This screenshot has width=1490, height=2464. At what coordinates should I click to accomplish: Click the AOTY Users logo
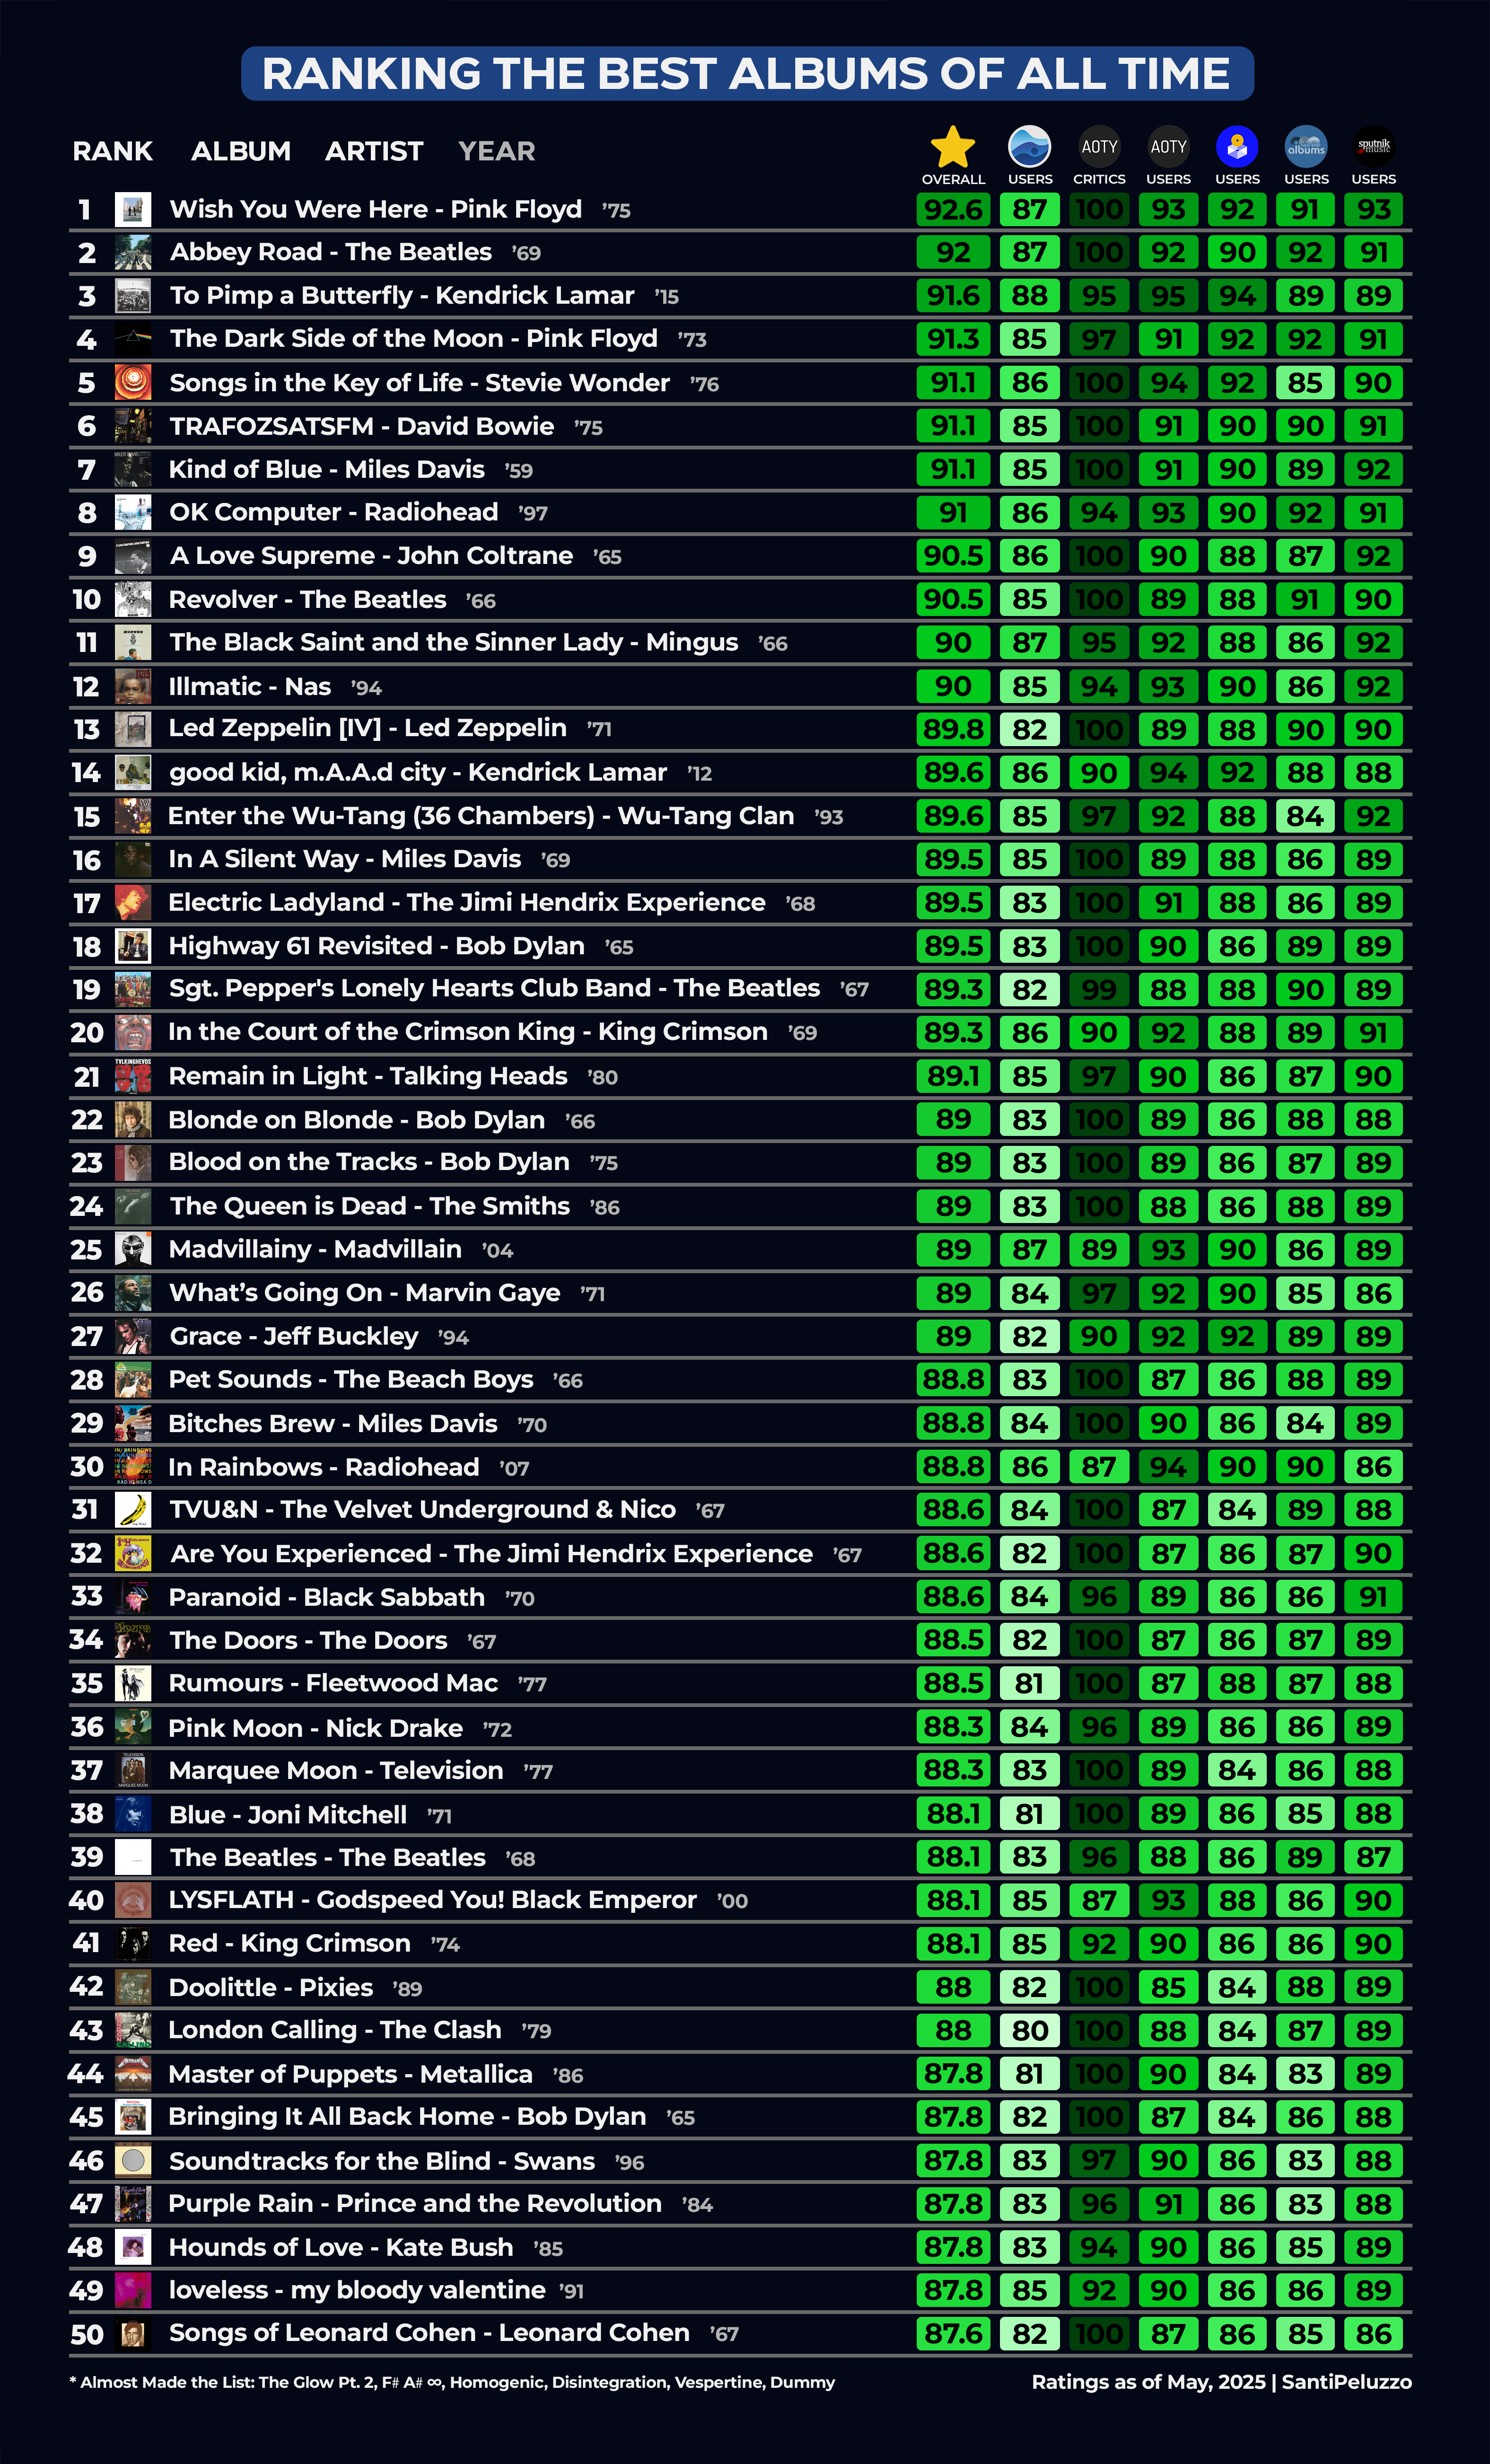click(x=1168, y=147)
